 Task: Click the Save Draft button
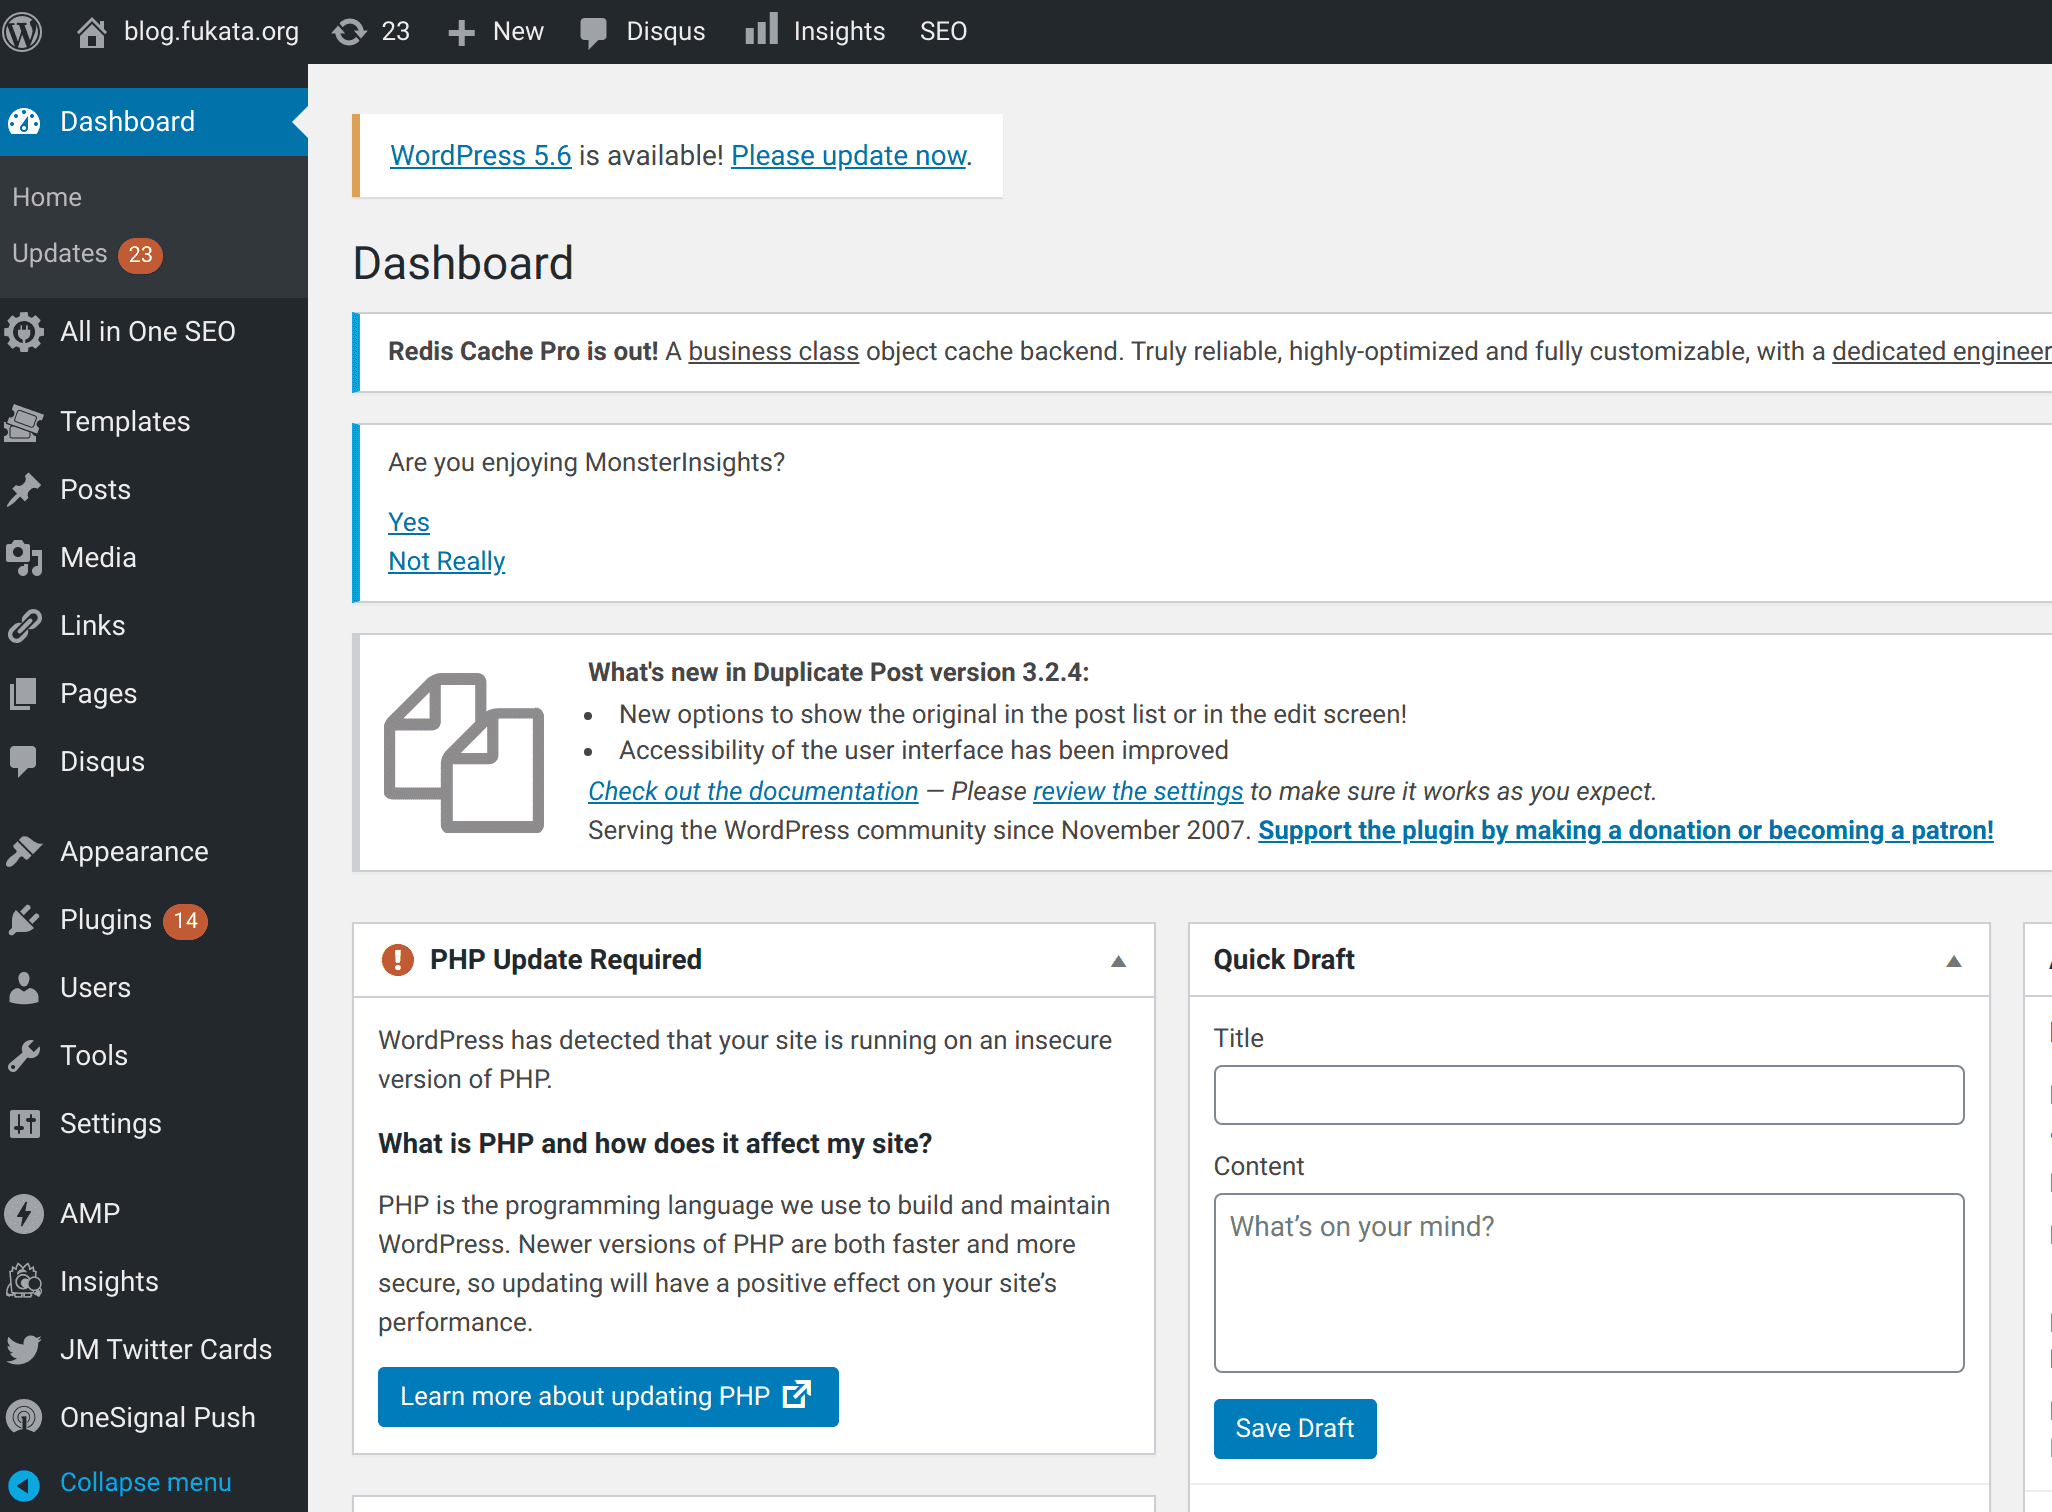(x=1294, y=1429)
